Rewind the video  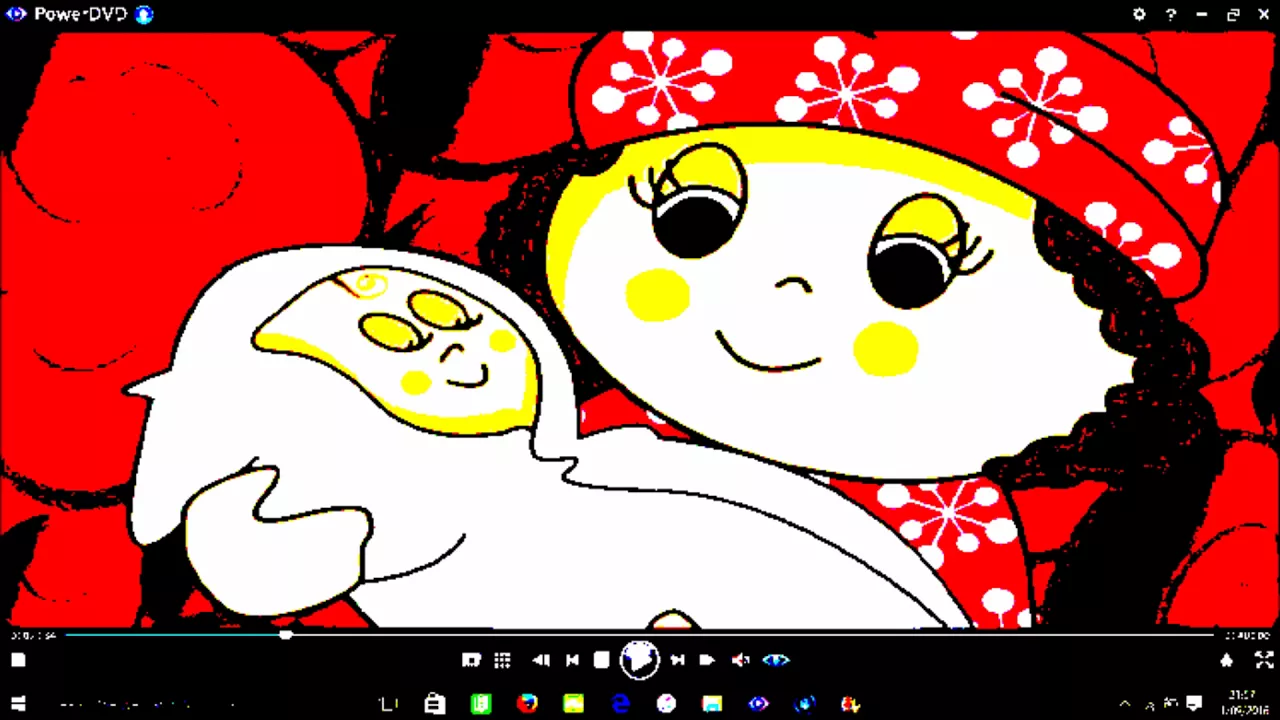(541, 660)
